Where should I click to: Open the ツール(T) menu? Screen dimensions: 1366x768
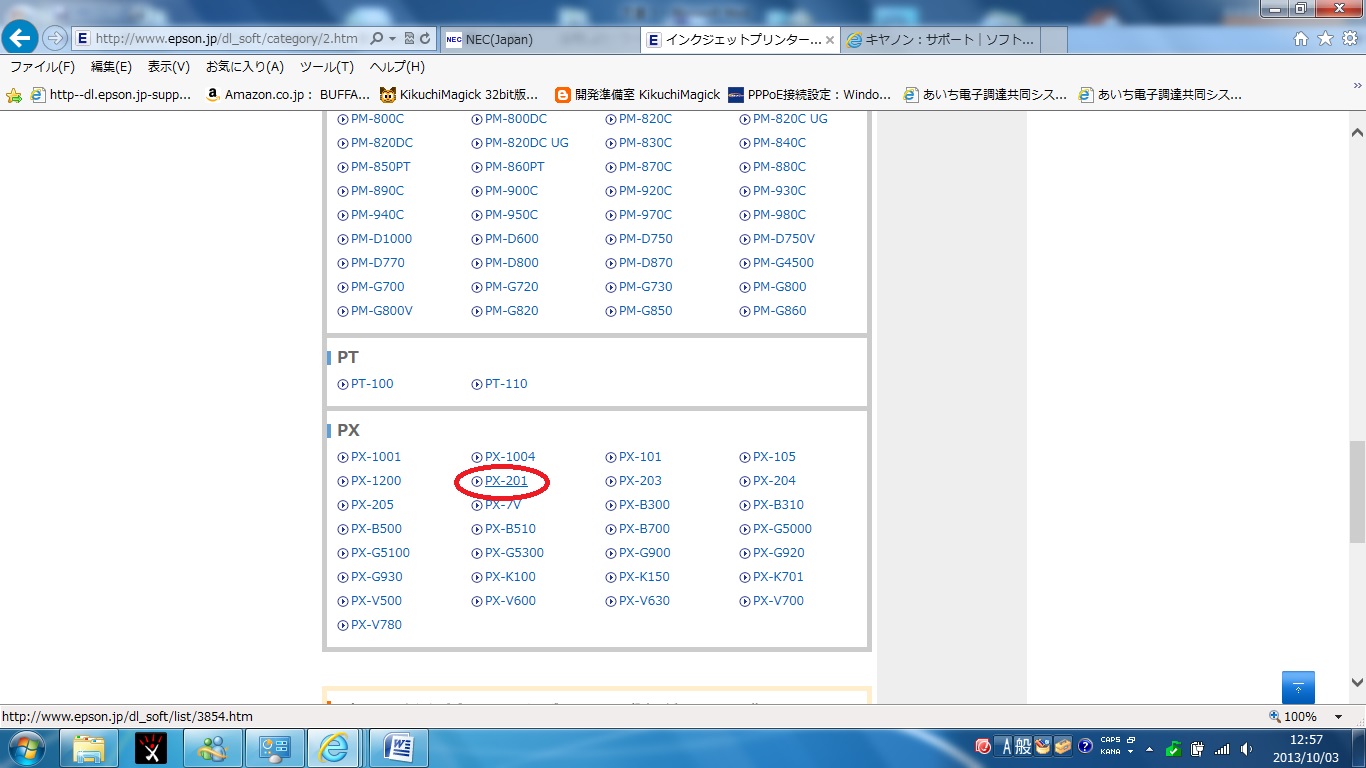click(327, 67)
